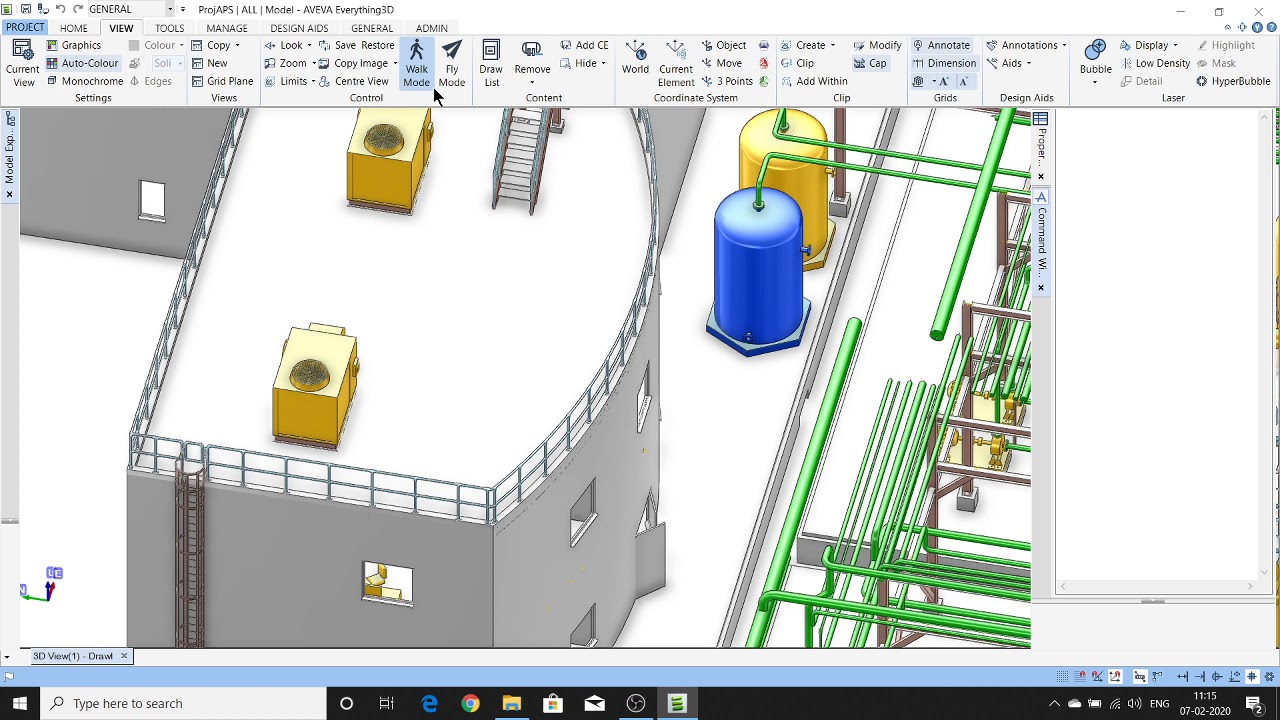This screenshot has width=1280, height=720.
Task: Click the Object coordinate system option
Action: pyautogui.click(x=723, y=45)
